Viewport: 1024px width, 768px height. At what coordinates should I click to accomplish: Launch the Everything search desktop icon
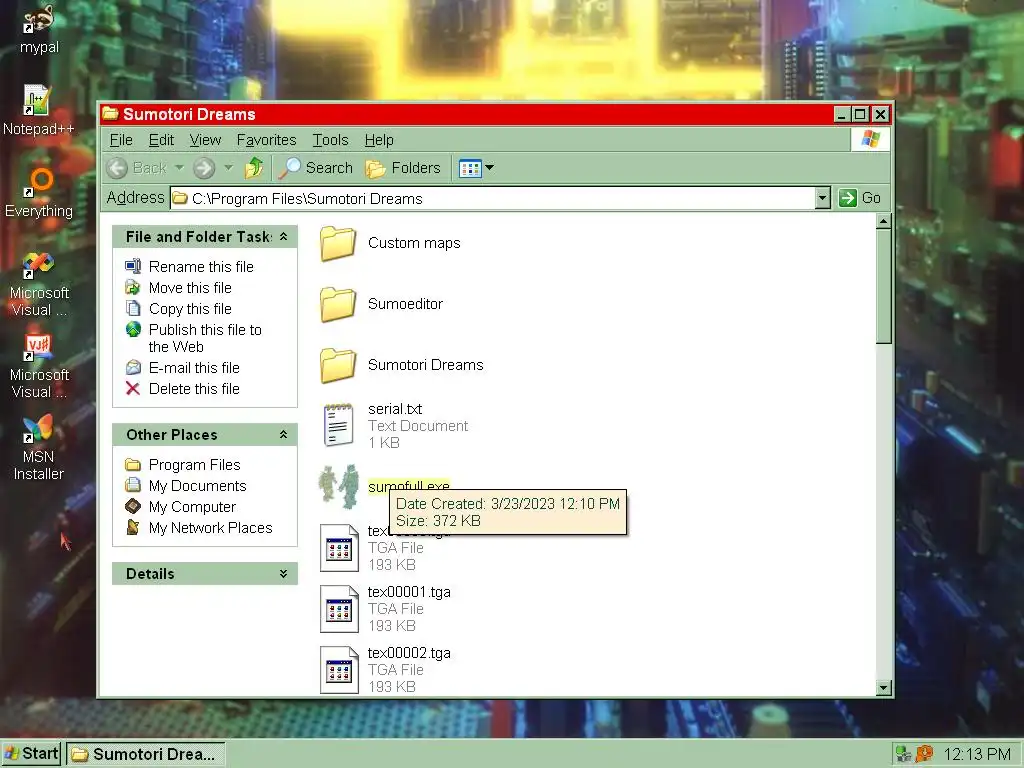click(39, 192)
